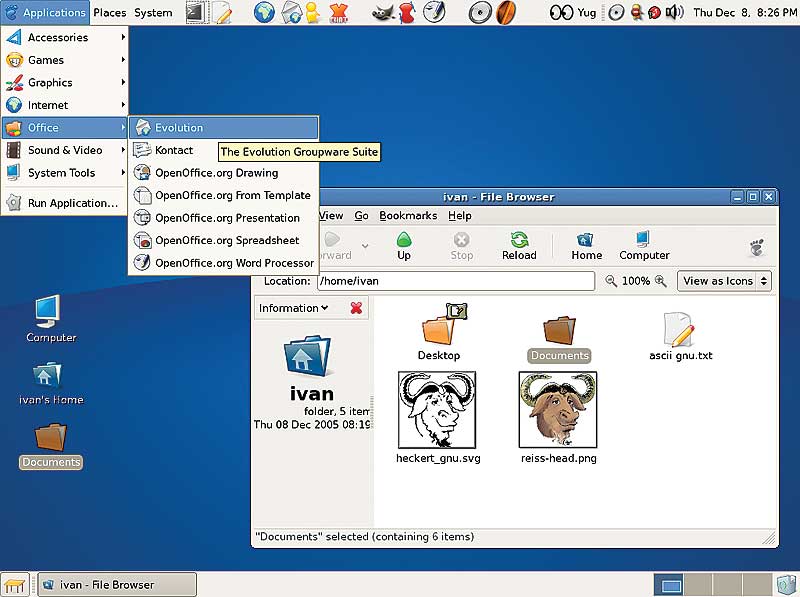Open the System menu

(153, 12)
